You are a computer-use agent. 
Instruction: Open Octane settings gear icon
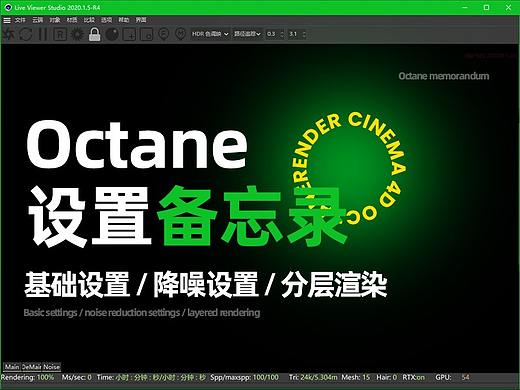click(x=77, y=34)
